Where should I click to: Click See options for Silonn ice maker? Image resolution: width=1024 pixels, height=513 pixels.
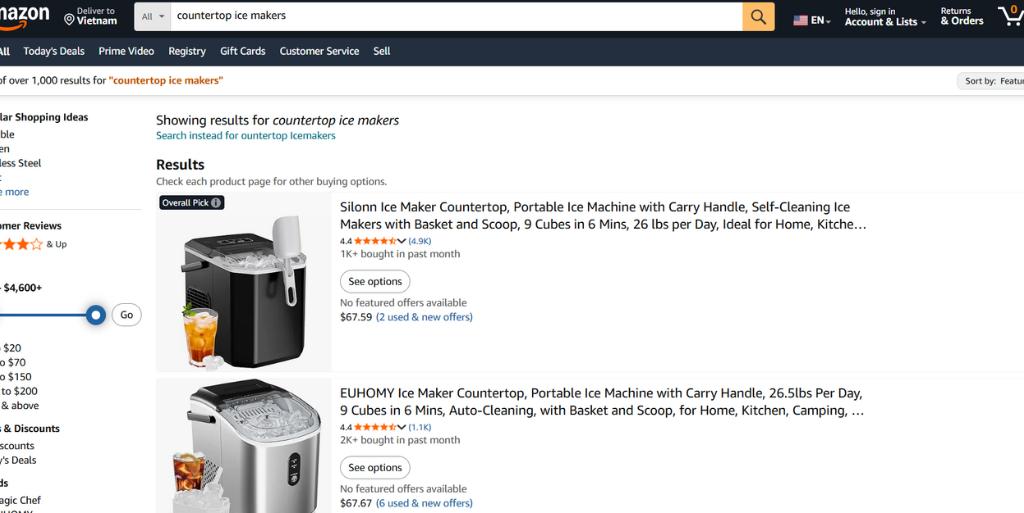coord(375,282)
